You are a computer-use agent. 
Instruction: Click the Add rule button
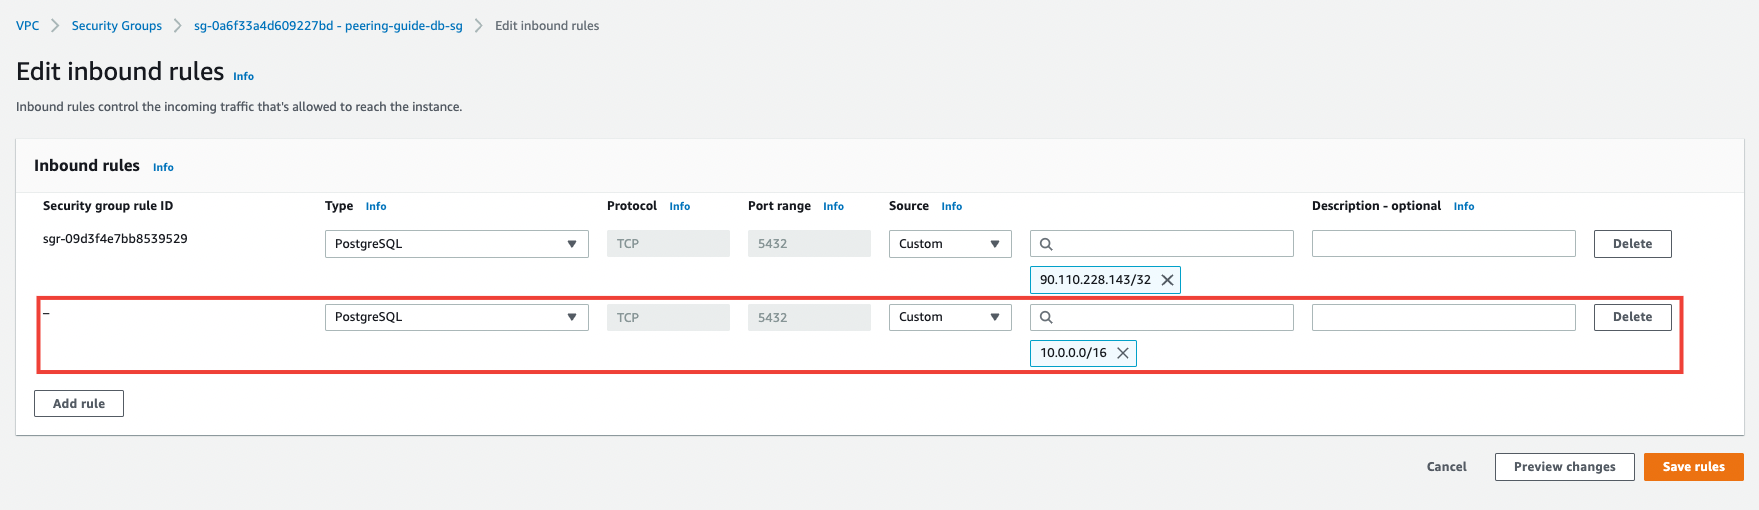click(x=79, y=404)
